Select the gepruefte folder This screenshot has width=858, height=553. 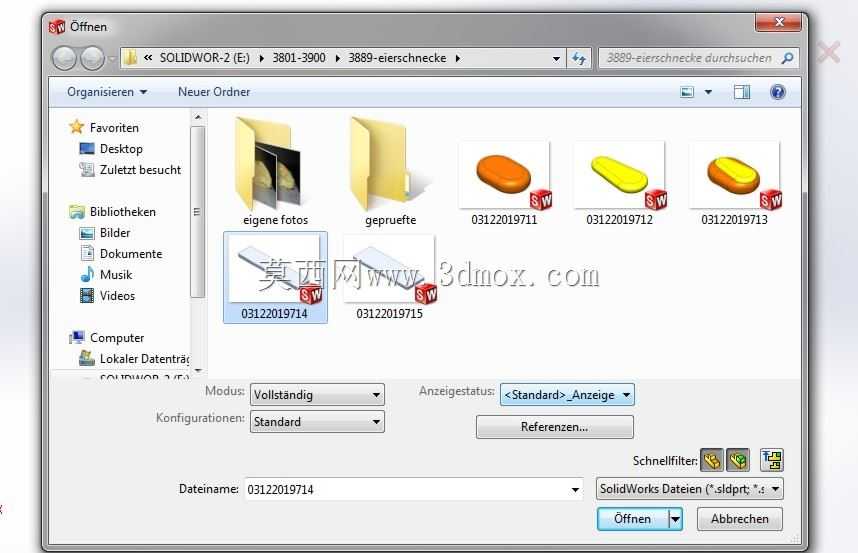390,171
